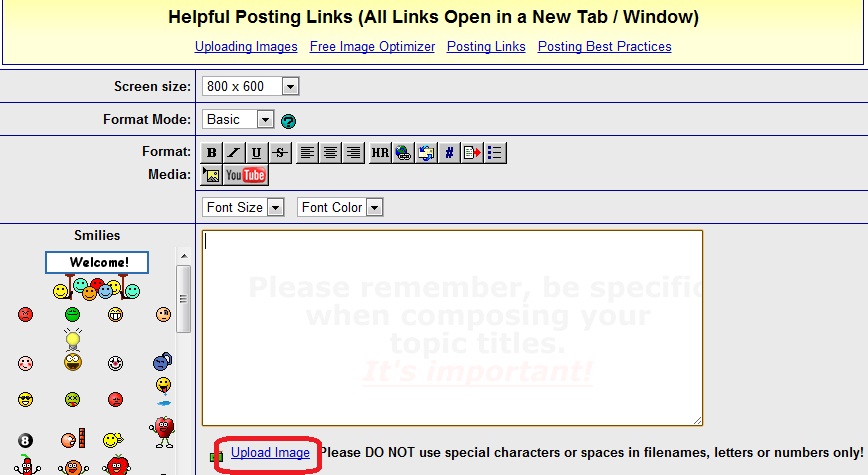Insert a YouTube video

(245, 175)
